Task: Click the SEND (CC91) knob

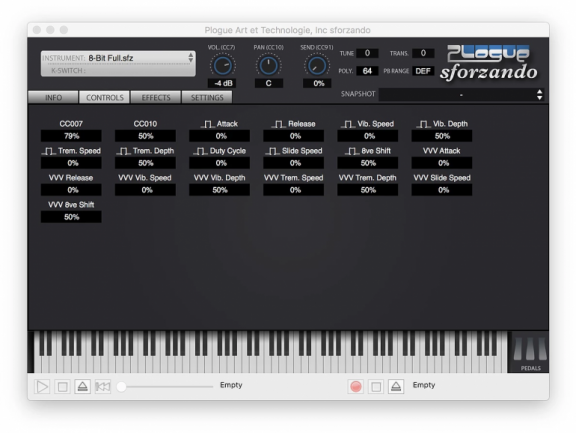Action: [x=317, y=66]
